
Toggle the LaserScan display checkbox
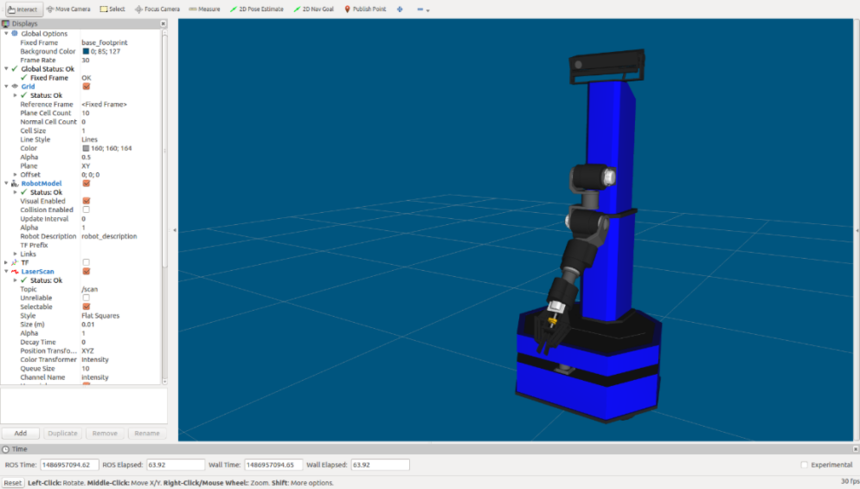tap(86, 271)
